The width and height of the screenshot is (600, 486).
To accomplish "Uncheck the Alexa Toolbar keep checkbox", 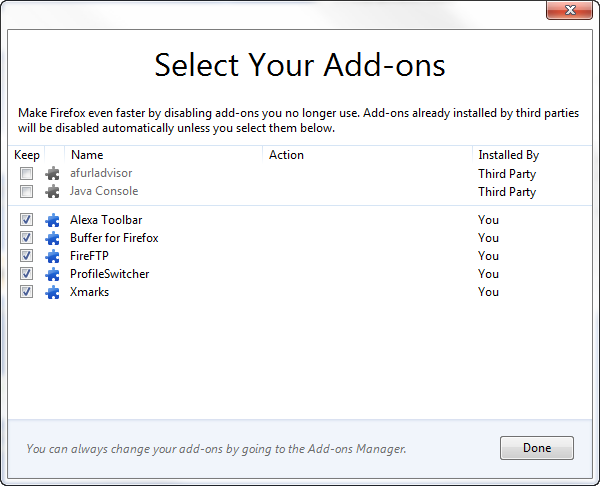I will [x=27, y=220].
